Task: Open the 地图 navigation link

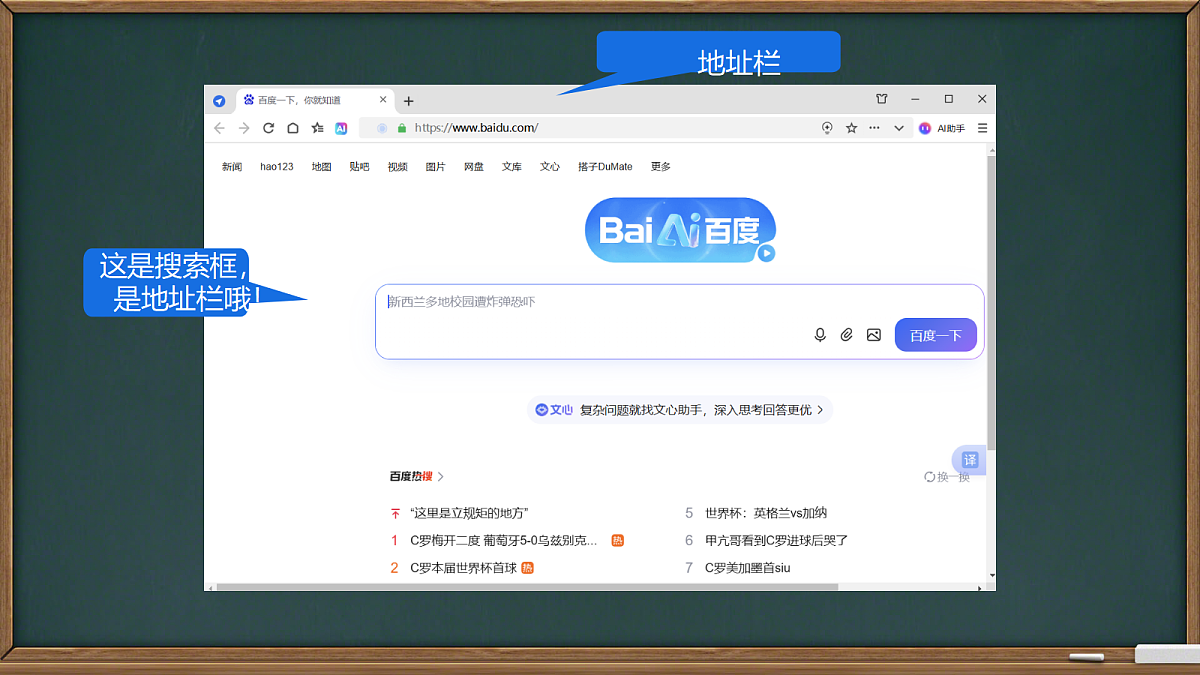Action: pos(321,167)
